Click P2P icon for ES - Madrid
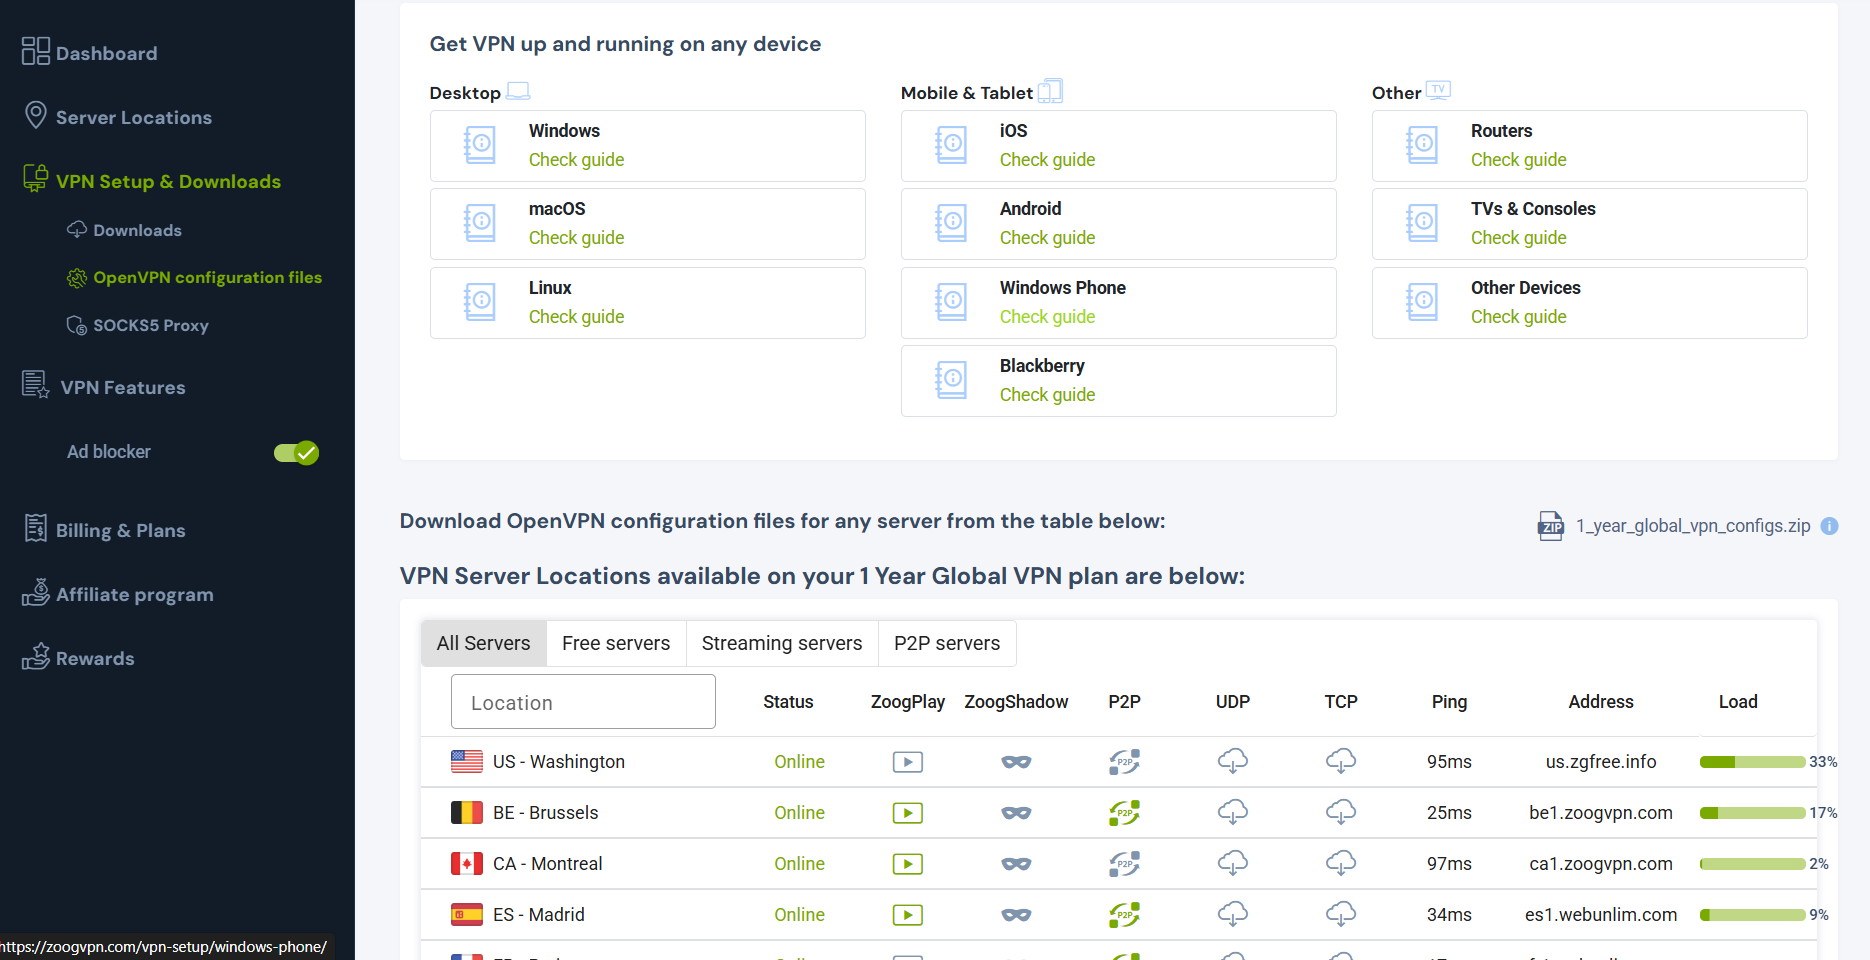Image resolution: width=1870 pixels, height=960 pixels. (1124, 915)
